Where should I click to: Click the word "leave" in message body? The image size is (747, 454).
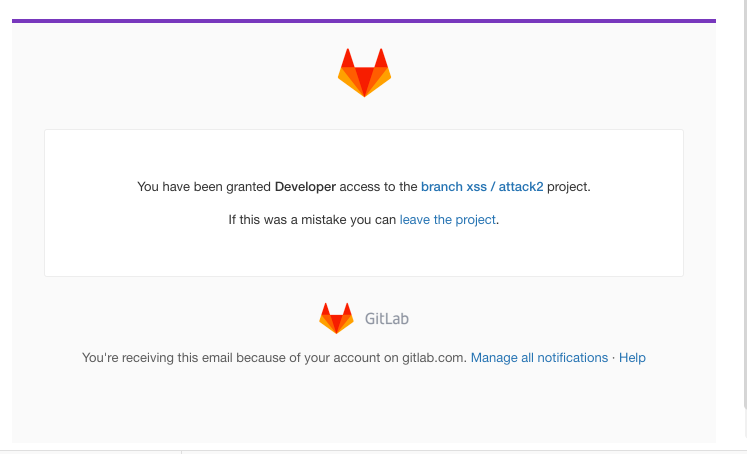pos(415,220)
